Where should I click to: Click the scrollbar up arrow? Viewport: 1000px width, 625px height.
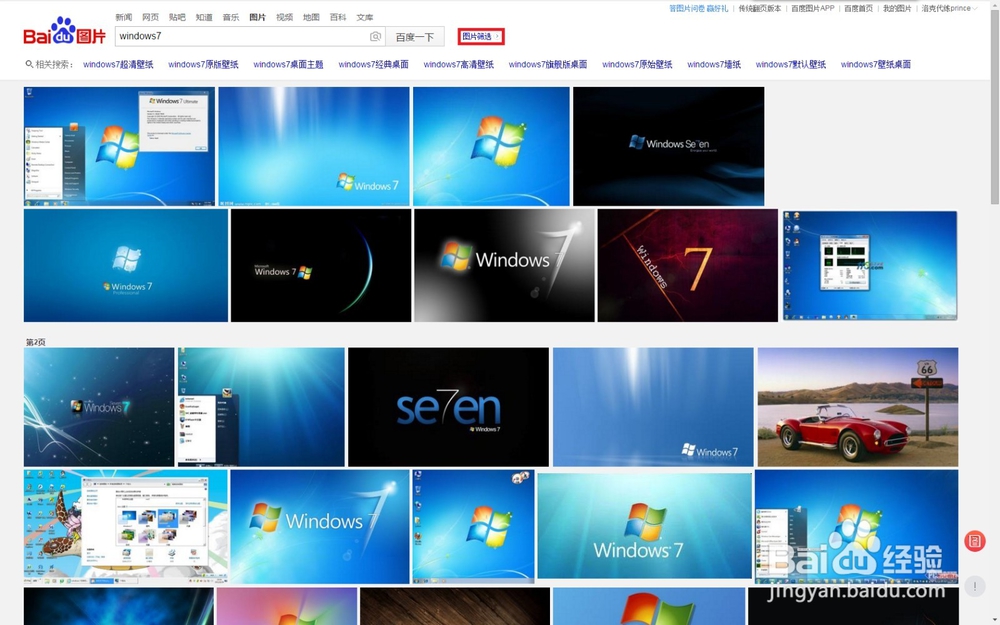pyautogui.click(x=995, y=4)
